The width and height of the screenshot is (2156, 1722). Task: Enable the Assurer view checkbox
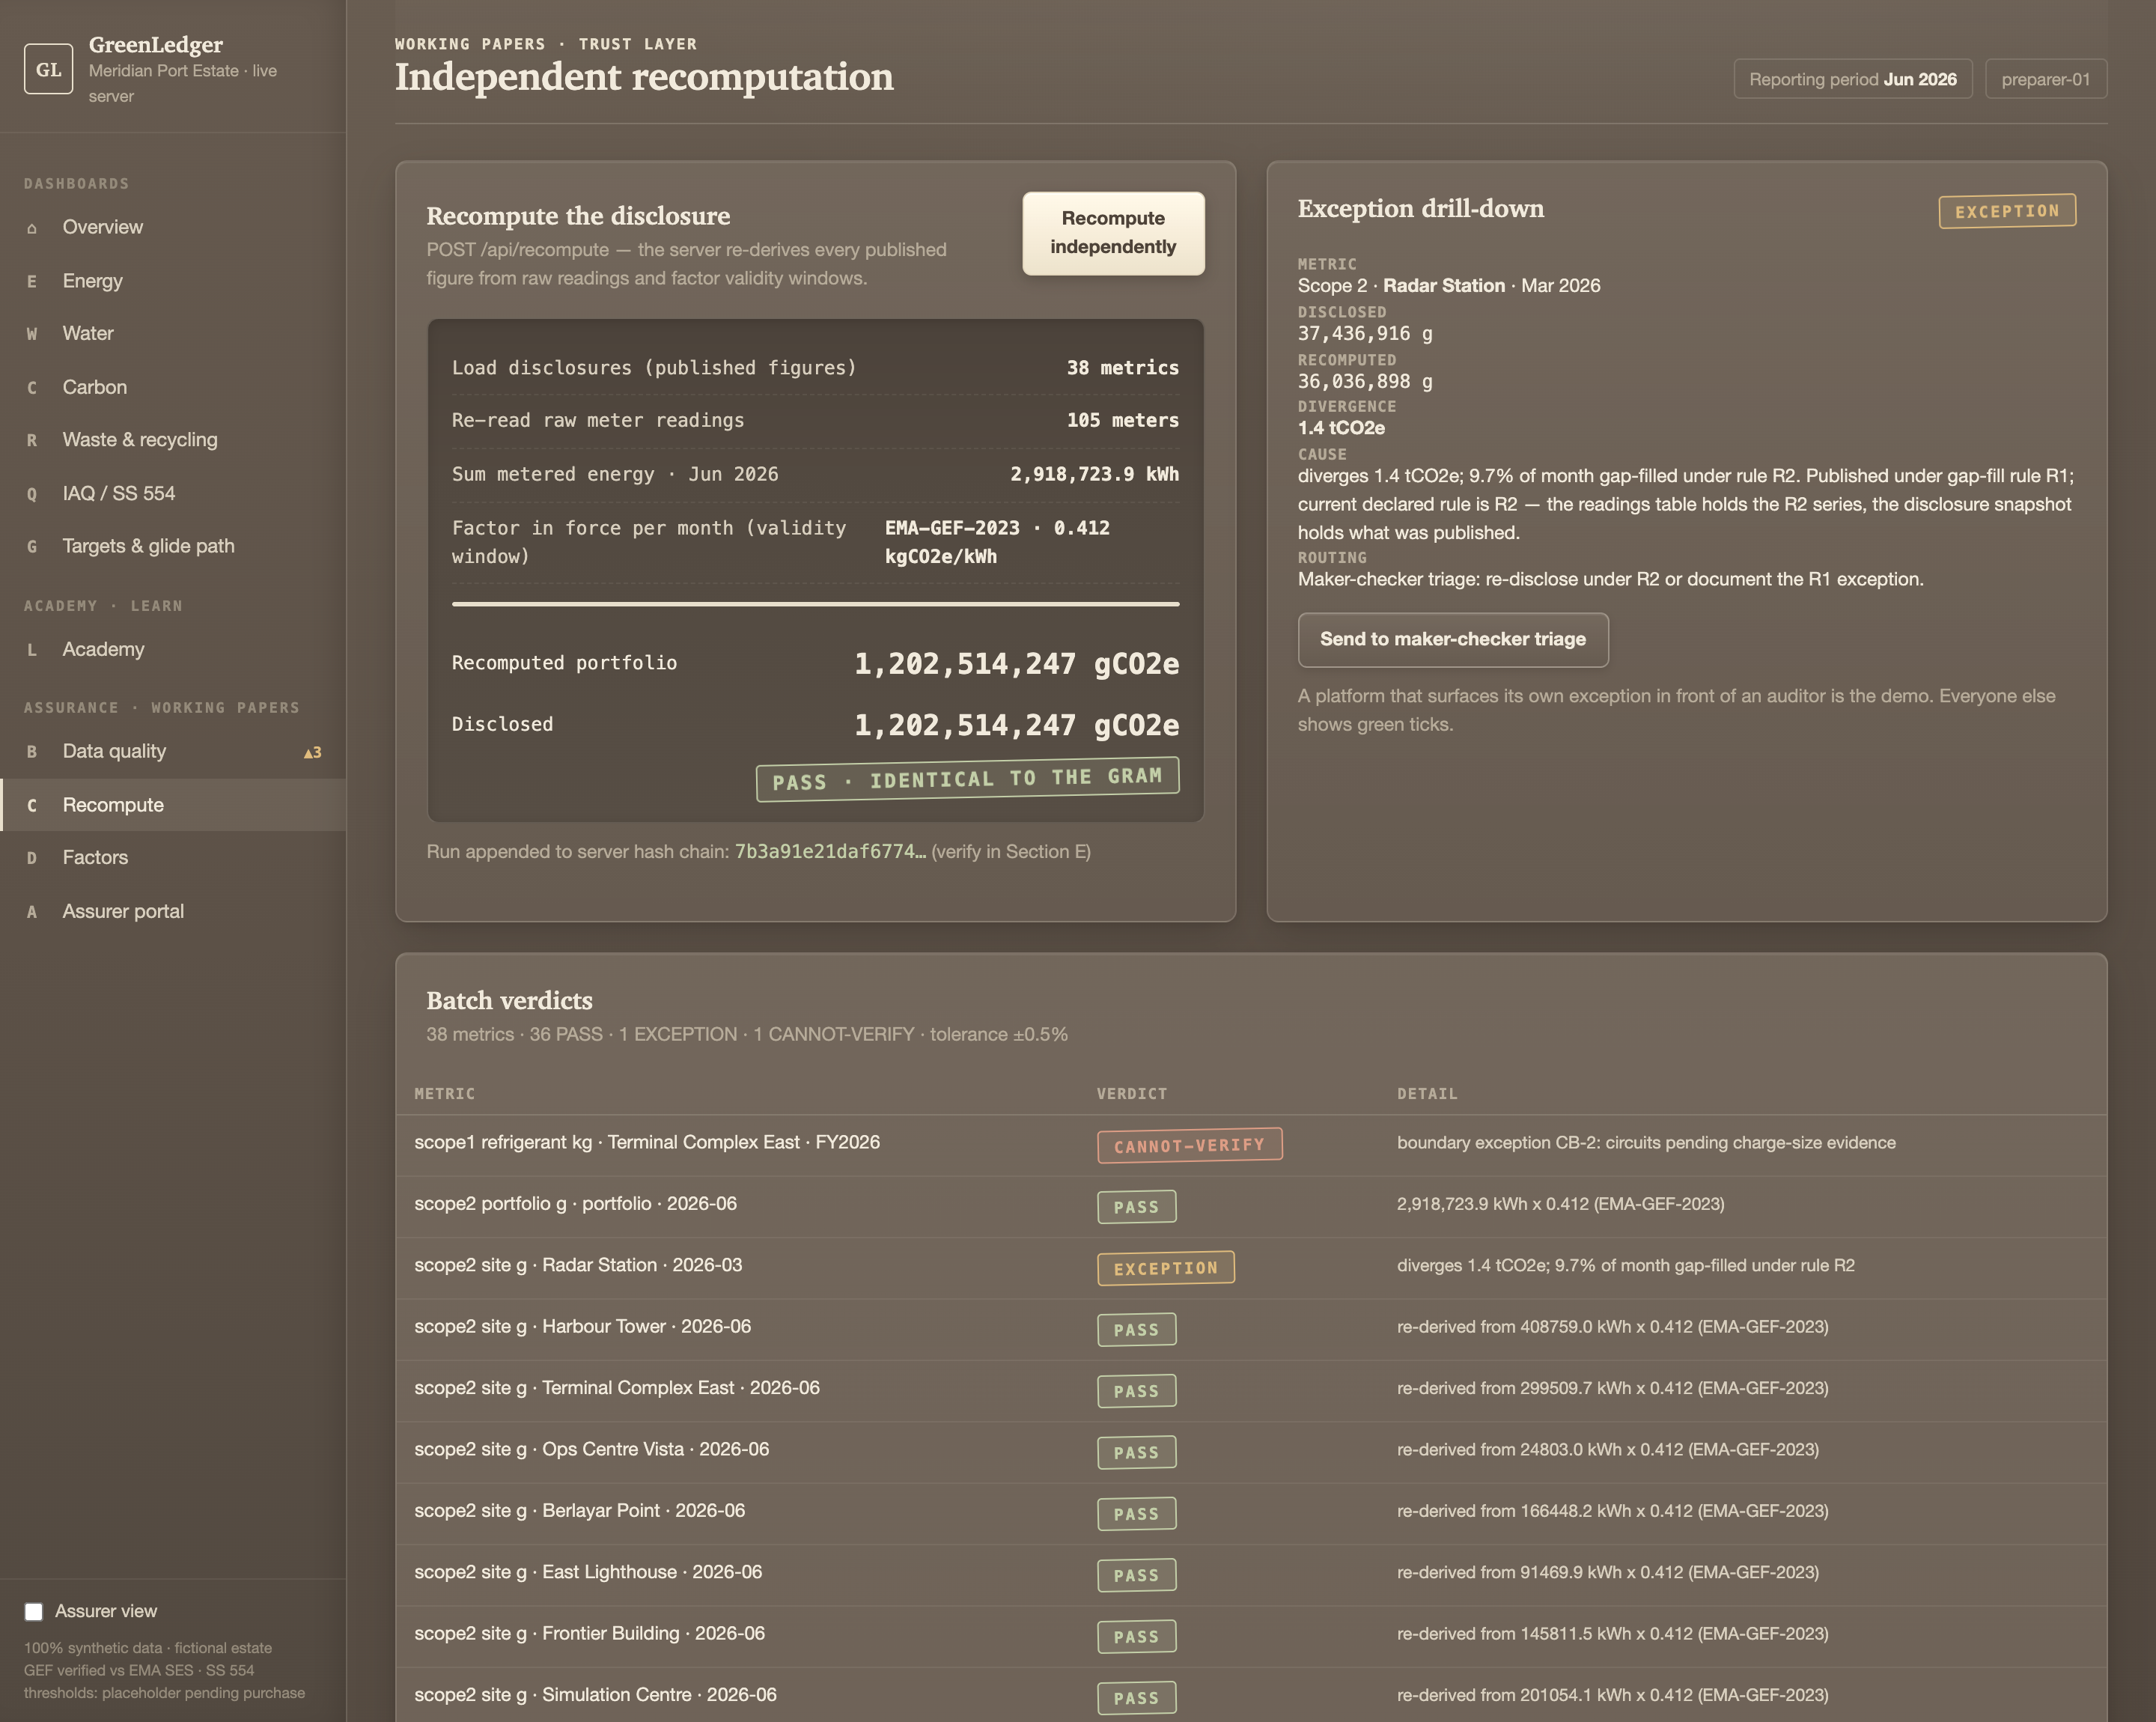click(x=34, y=1611)
